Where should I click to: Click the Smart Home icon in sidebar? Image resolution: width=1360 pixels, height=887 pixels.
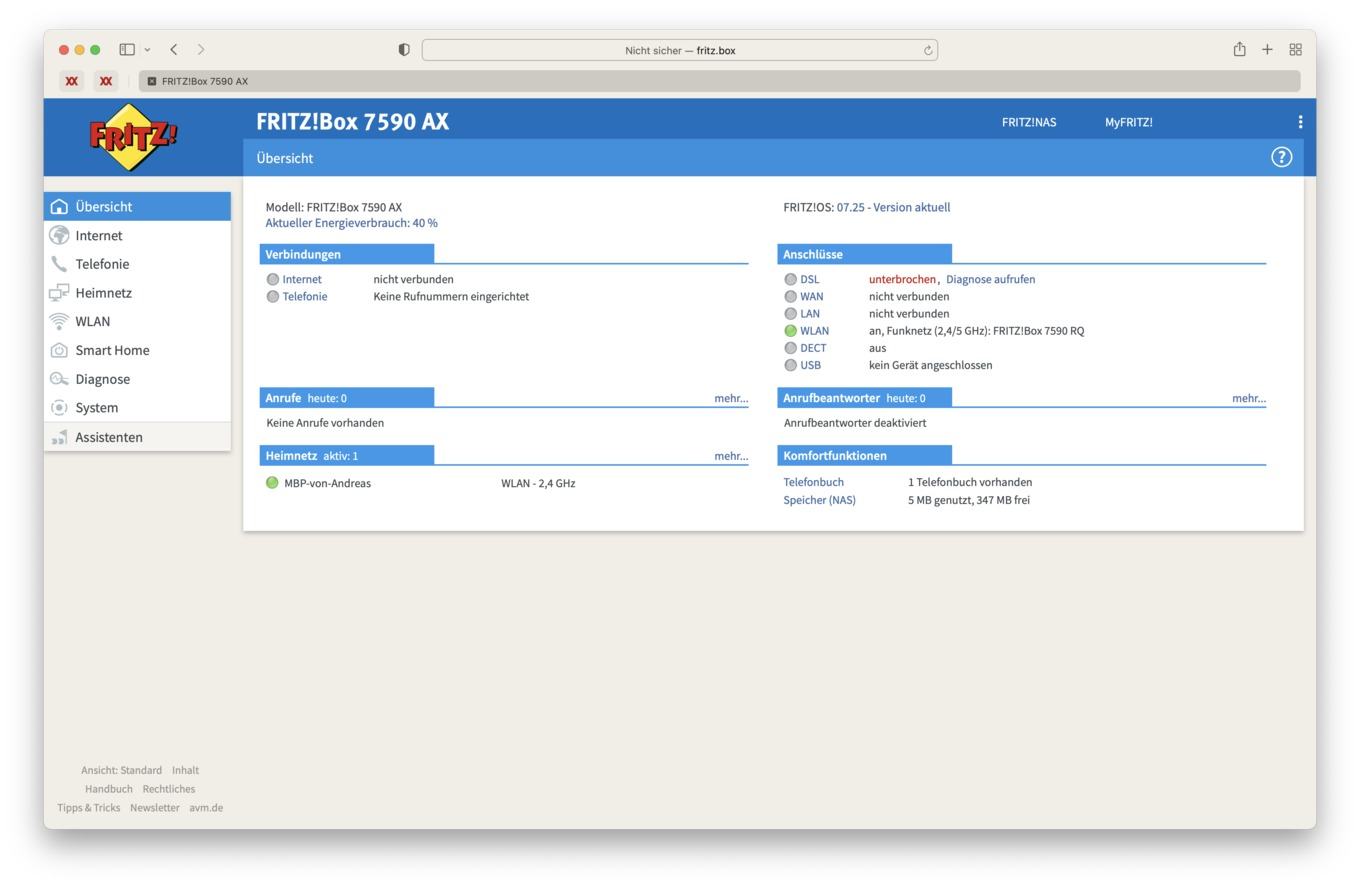(x=59, y=350)
